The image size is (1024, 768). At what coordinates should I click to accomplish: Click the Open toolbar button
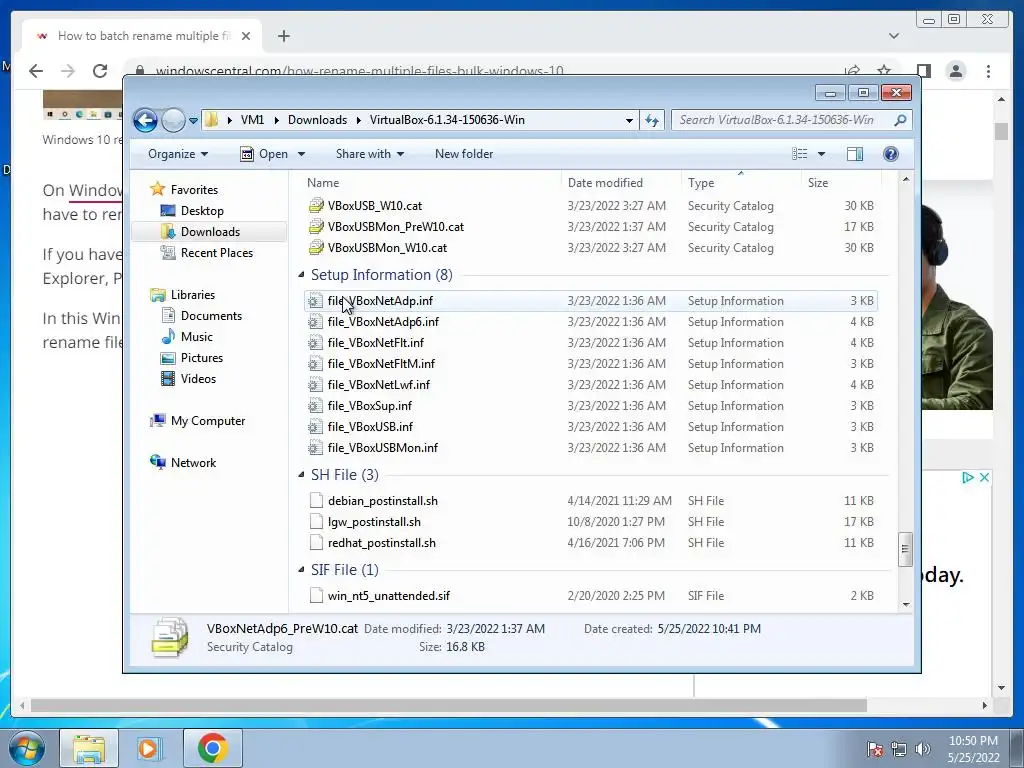point(265,154)
